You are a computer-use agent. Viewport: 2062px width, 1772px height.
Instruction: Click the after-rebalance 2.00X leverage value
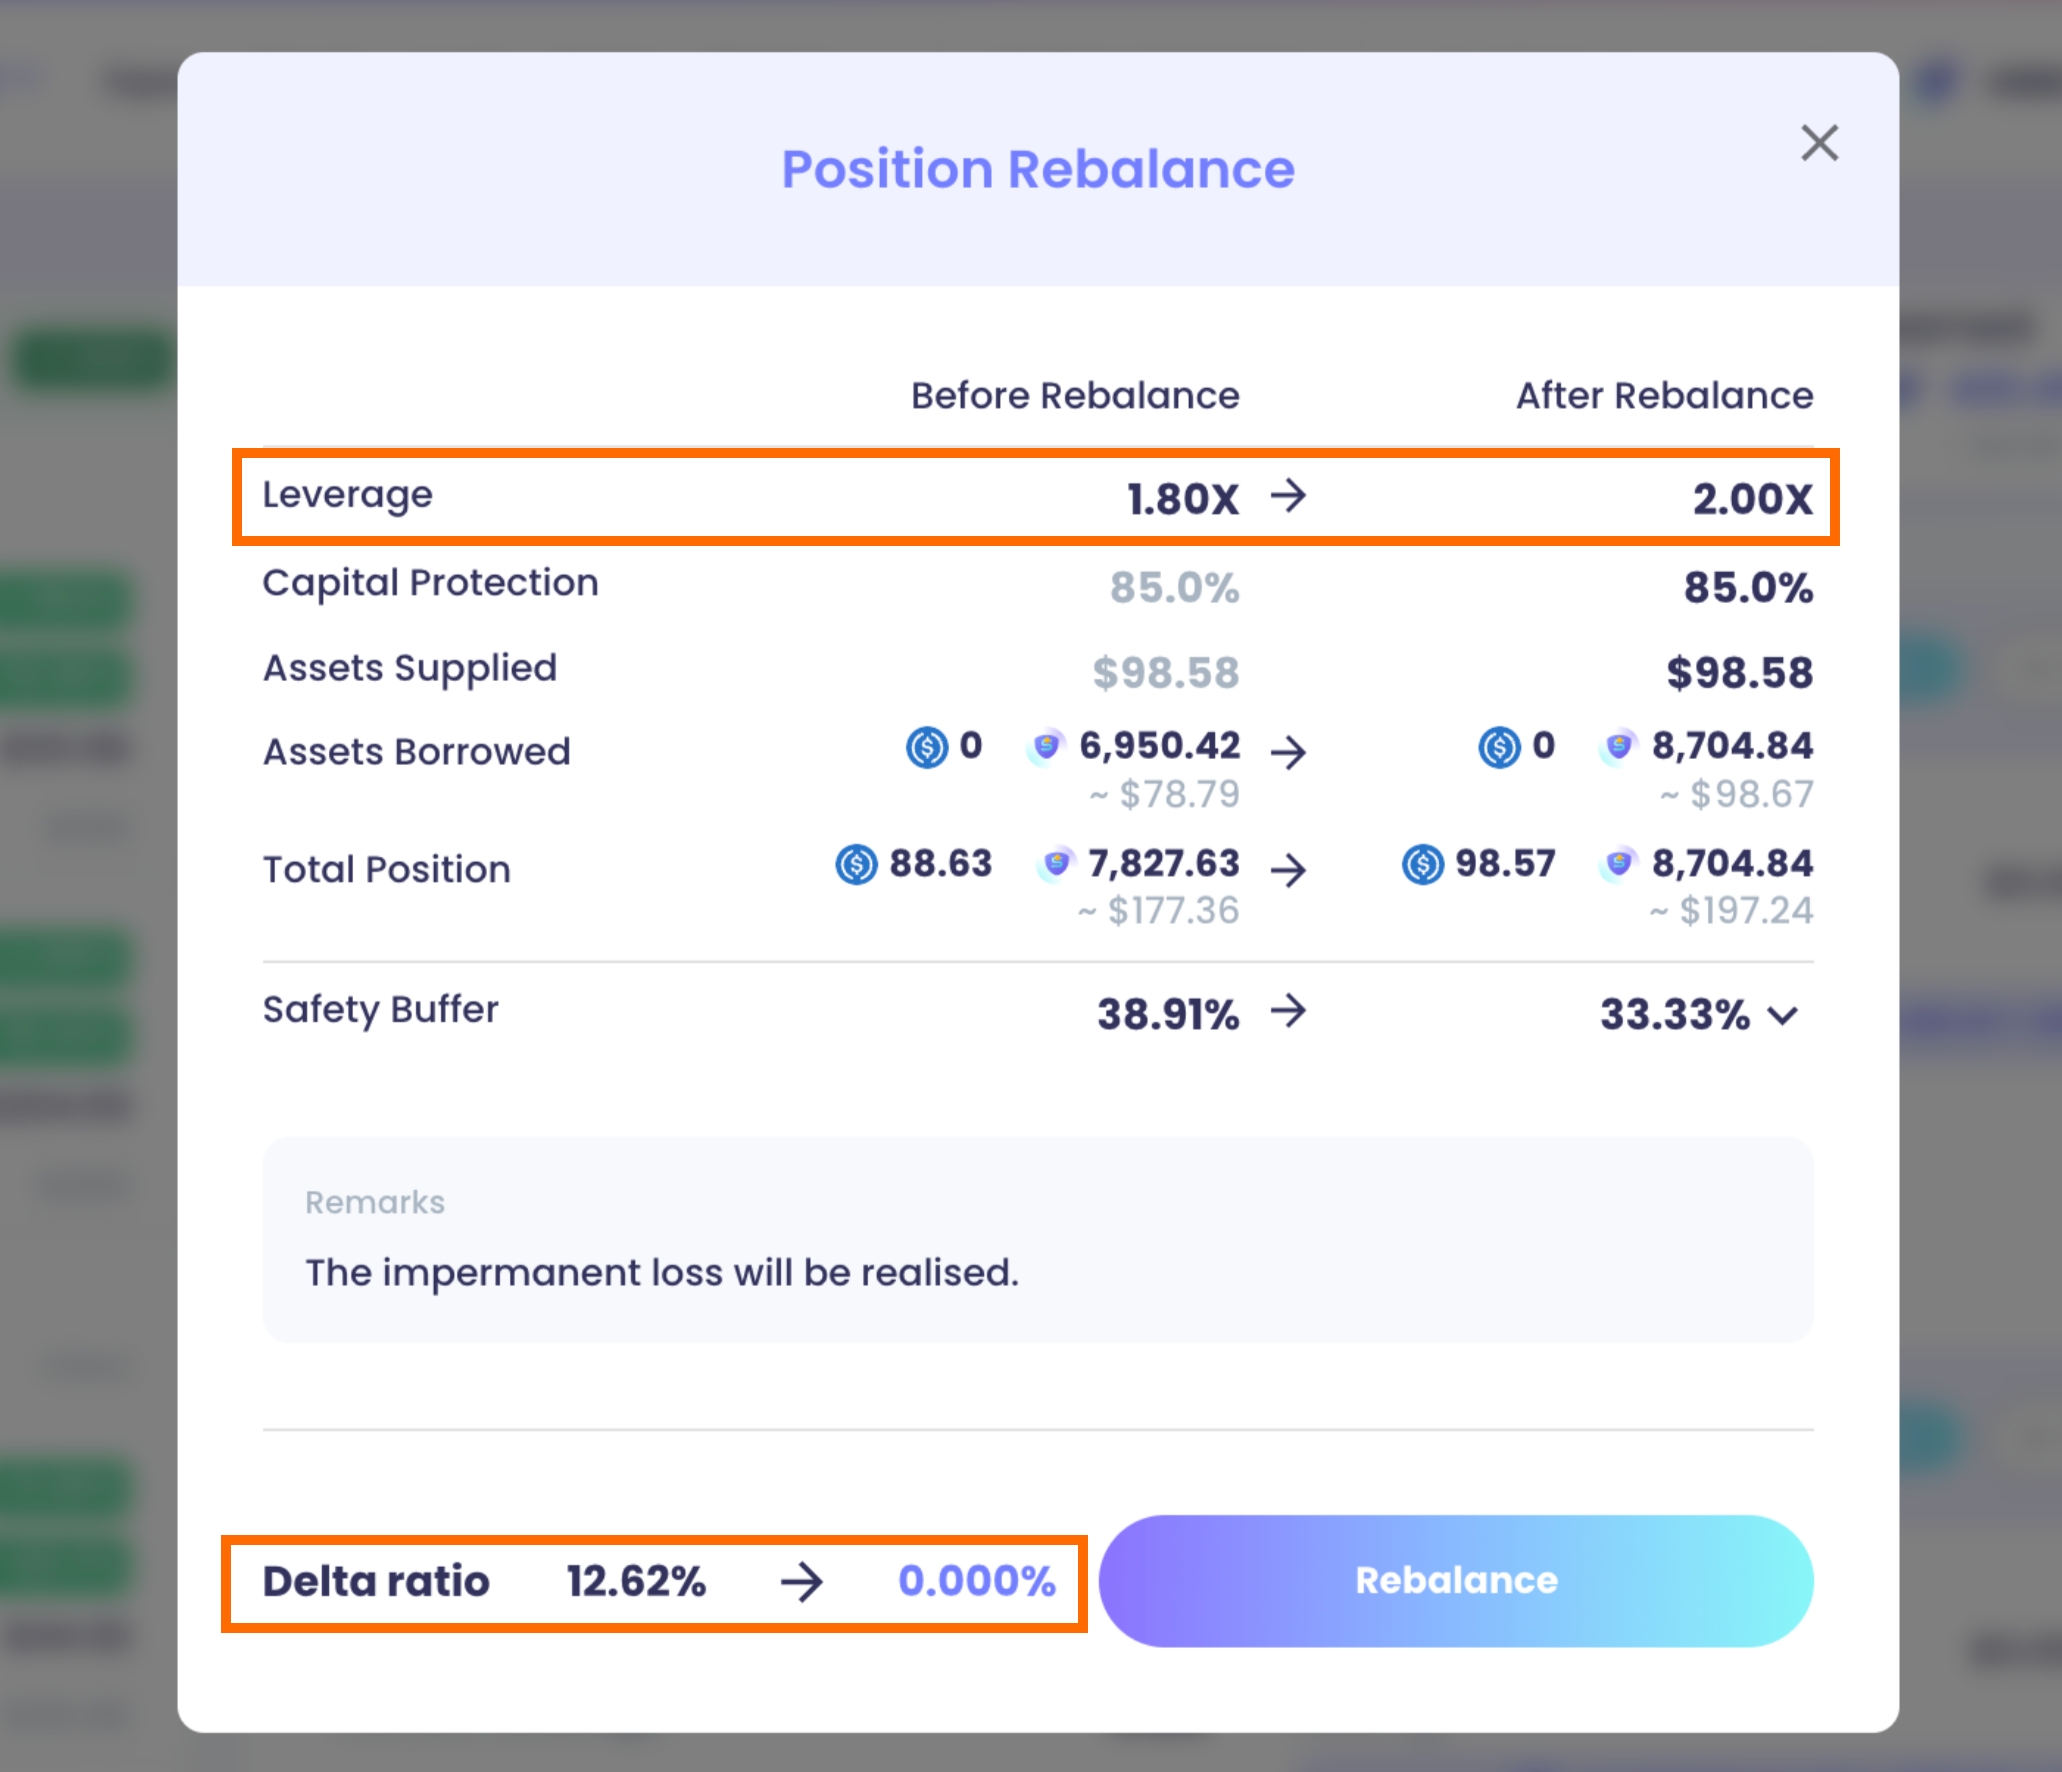pos(1752,499)
